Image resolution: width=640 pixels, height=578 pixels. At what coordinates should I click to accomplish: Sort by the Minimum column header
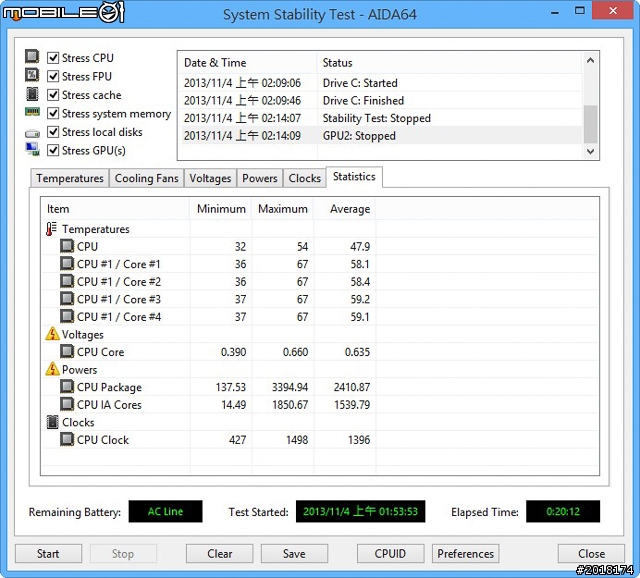tap(221, 209)
